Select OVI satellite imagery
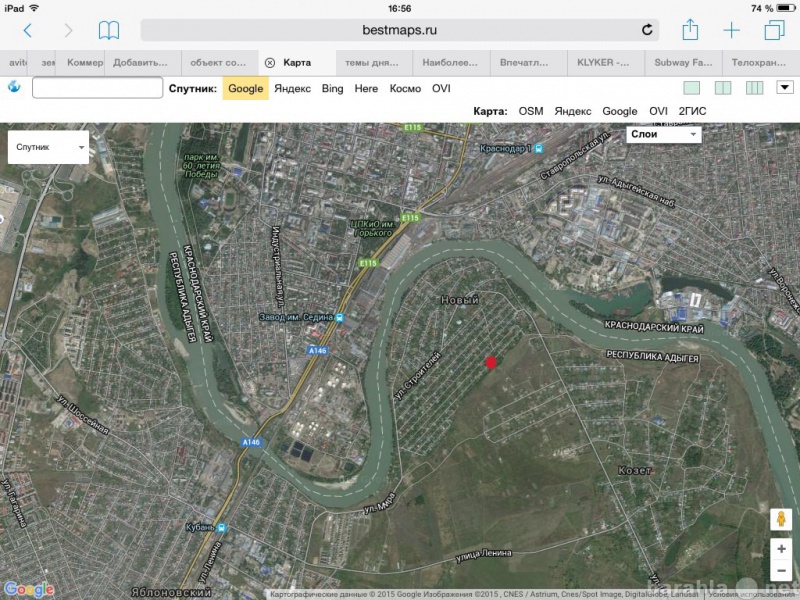Viewport: 800px width, 600px height. click(441, 89)
